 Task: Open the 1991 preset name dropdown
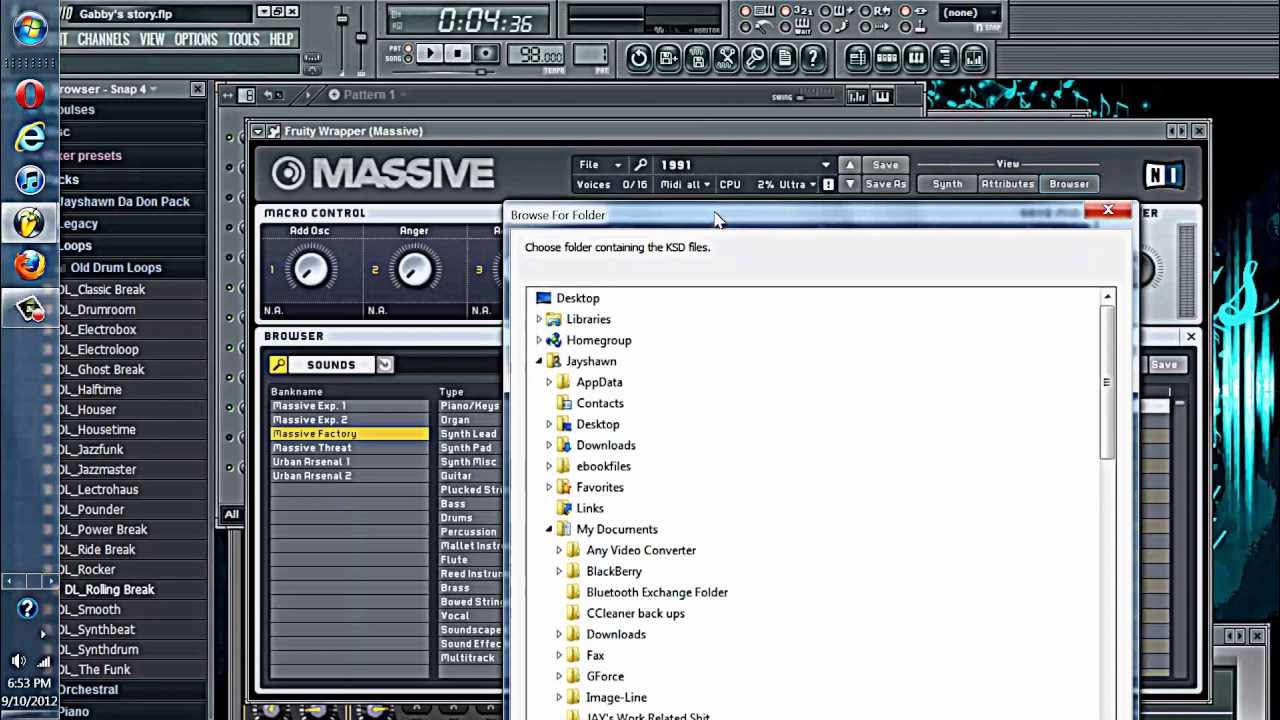point(745,165)
